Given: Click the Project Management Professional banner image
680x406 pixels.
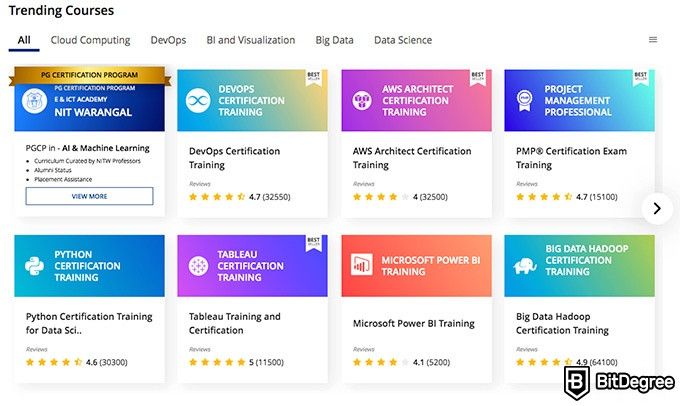Looking at the screenshot, I should (579, 100).
